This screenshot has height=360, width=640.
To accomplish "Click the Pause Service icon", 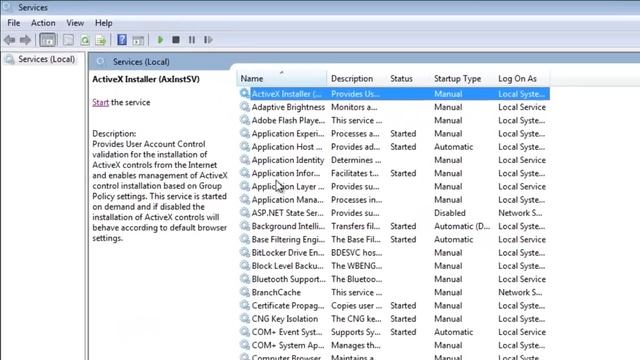I will pos(192,40).
